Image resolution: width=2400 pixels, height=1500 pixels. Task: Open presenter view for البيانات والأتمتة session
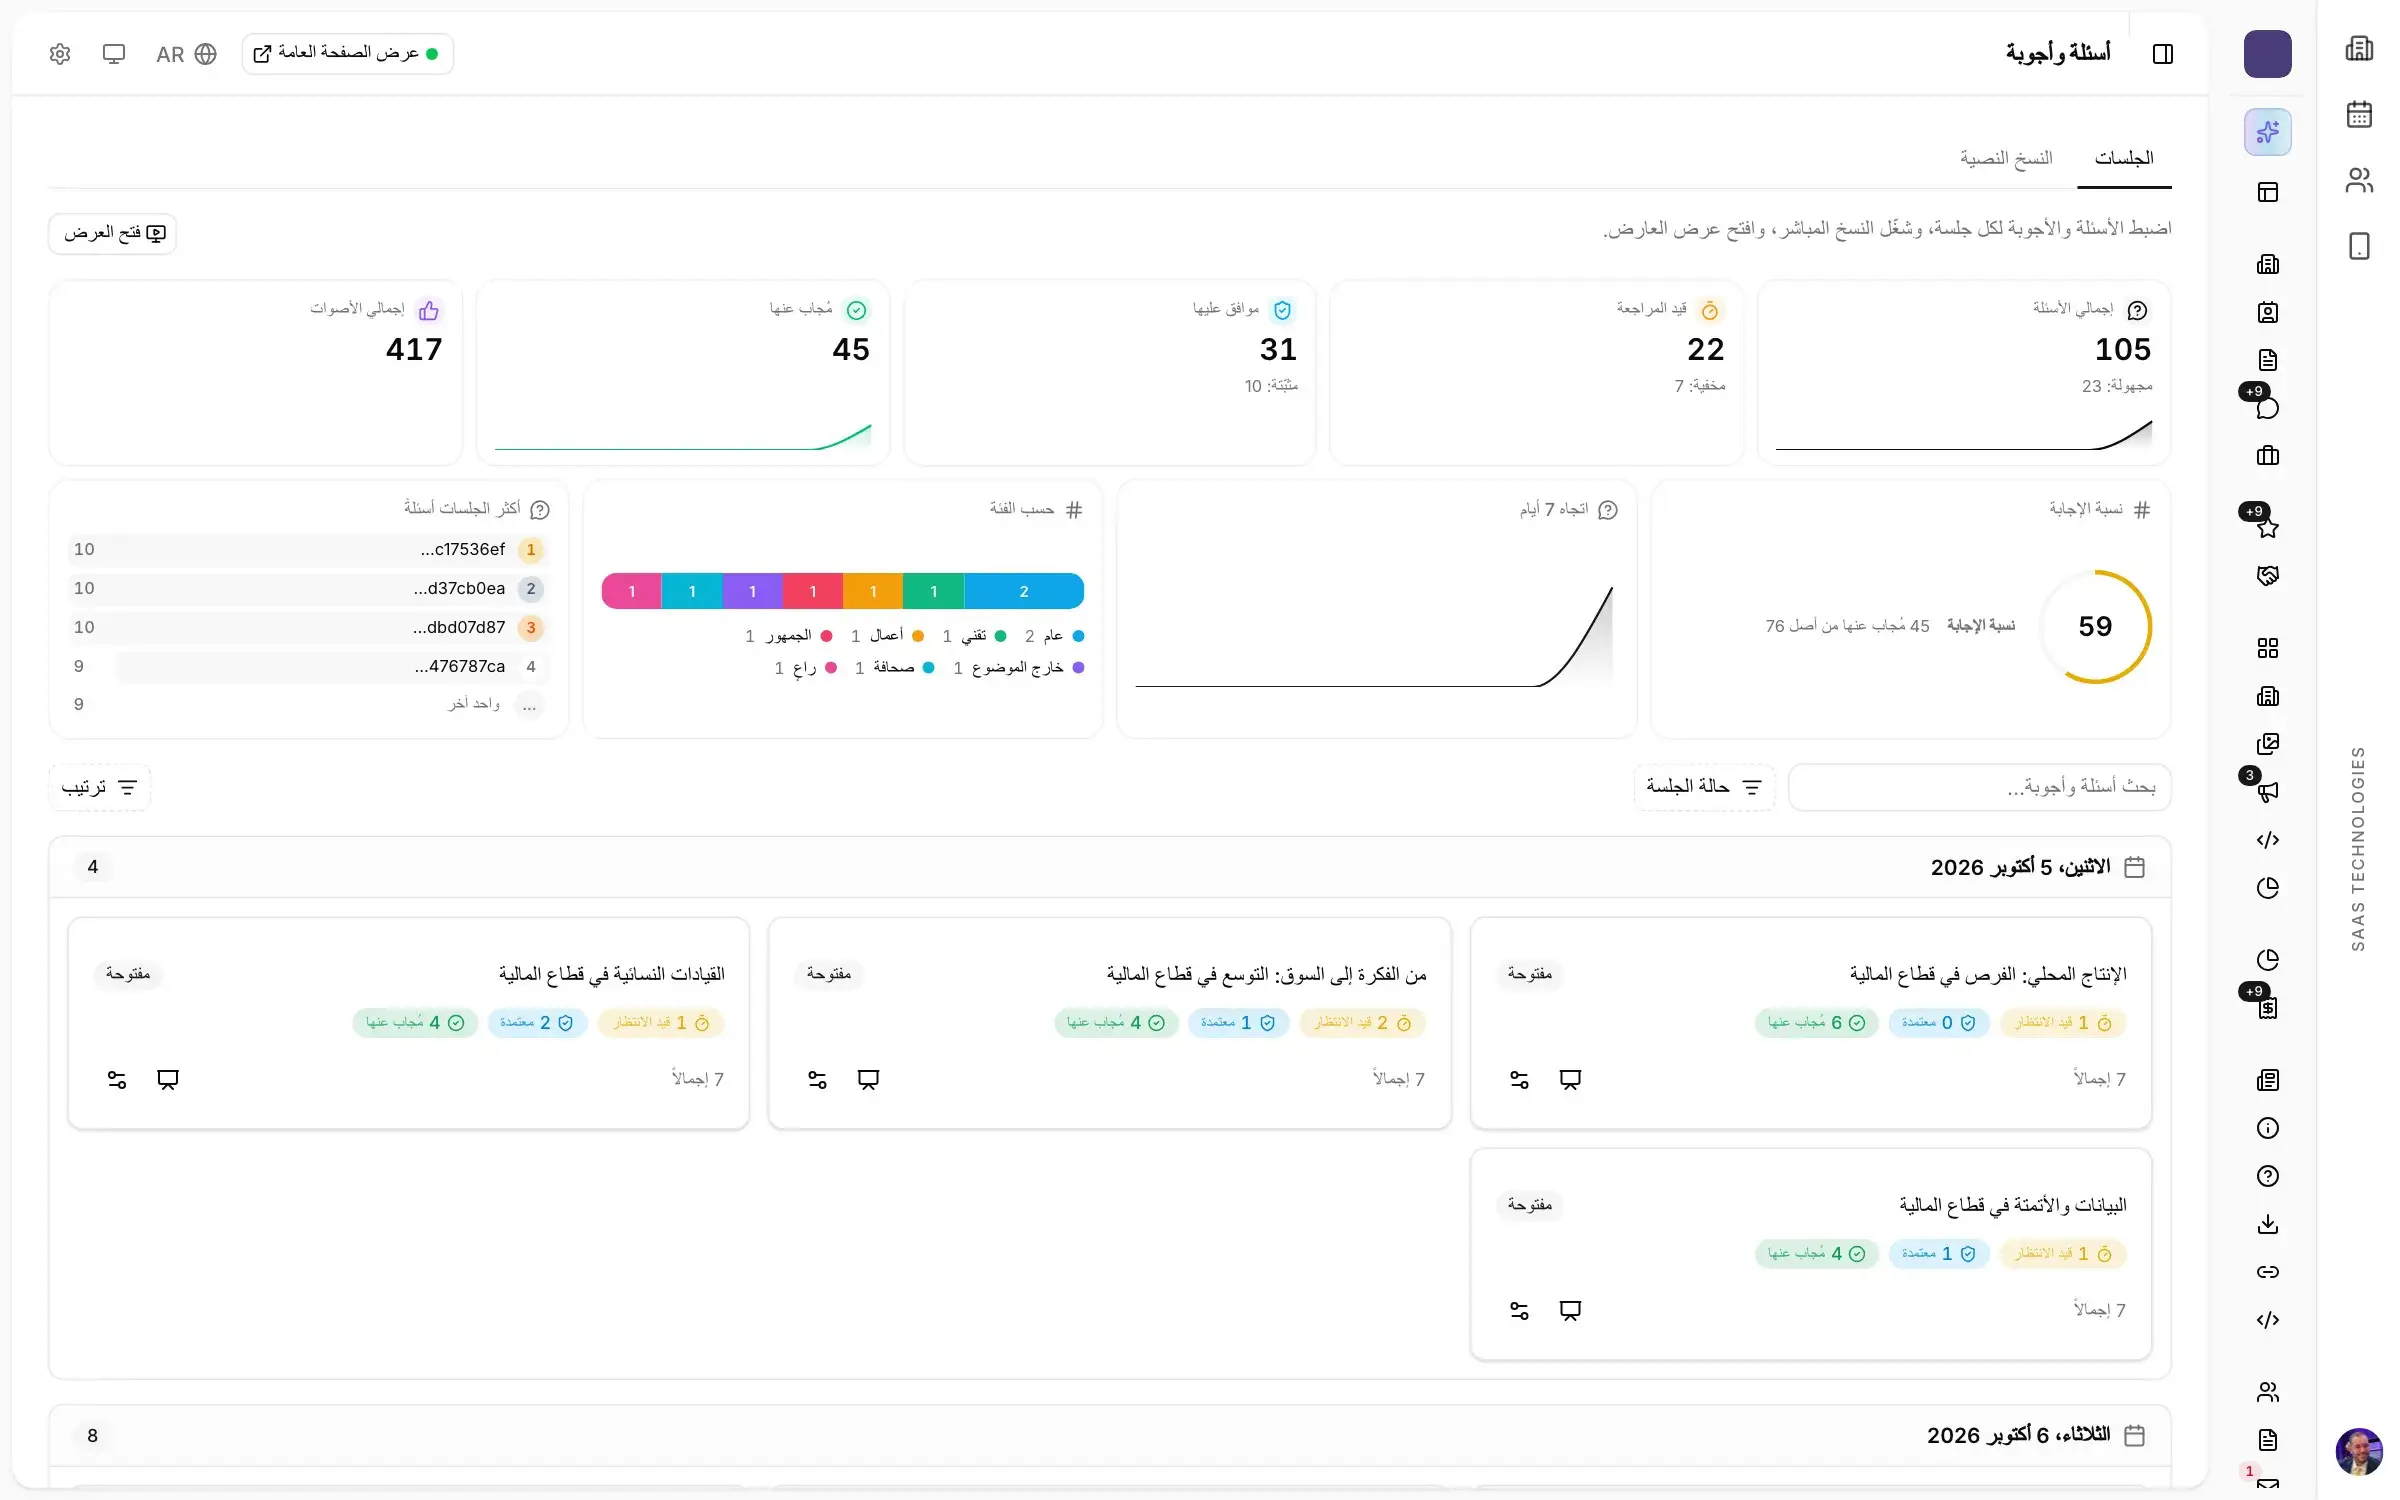click(x=1570, y=1311)
